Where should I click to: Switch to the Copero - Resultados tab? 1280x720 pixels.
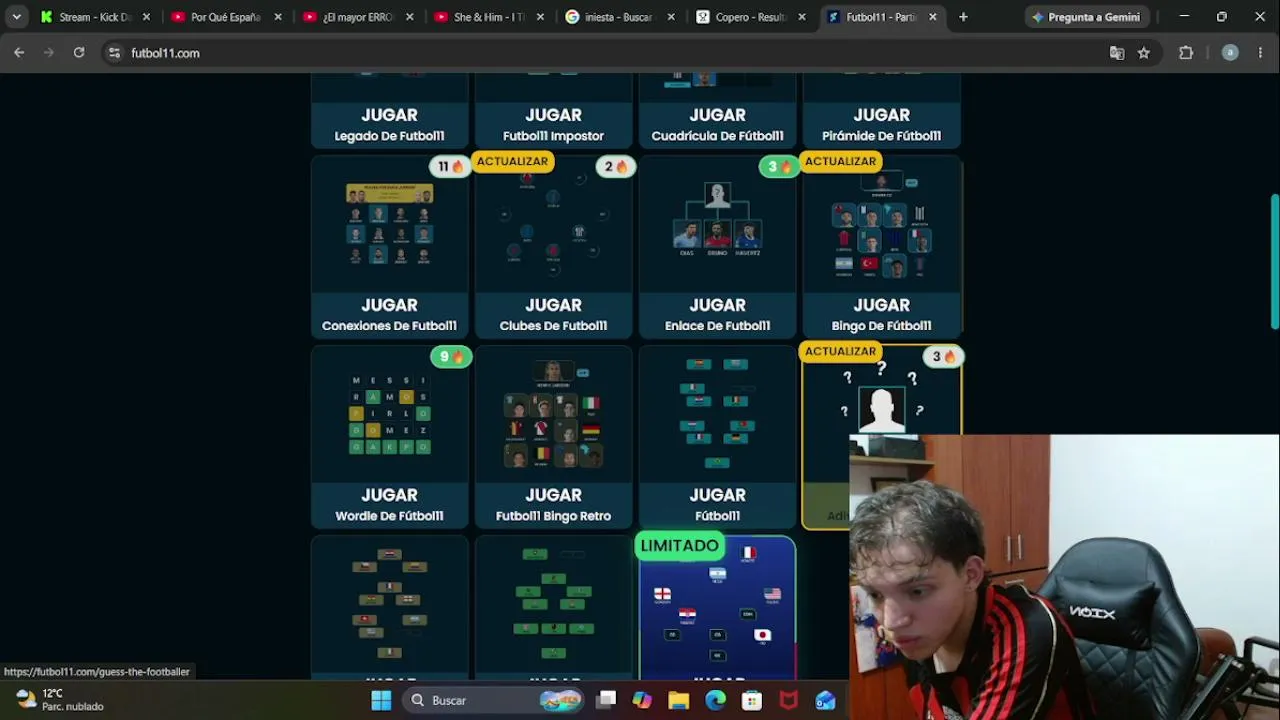(x=751, y=17)
